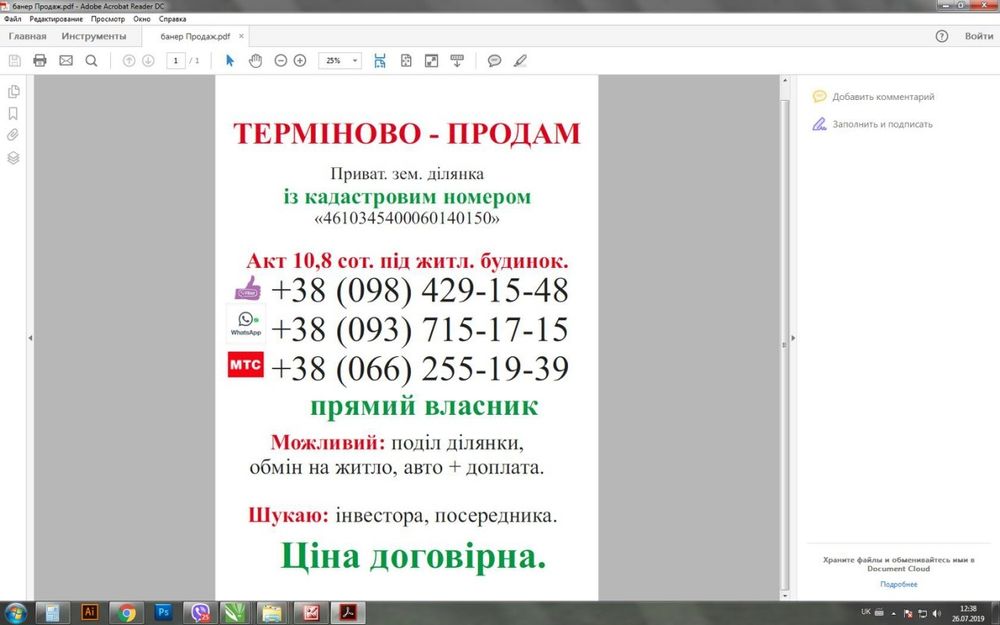
Task: Select the банер Продаж.pdf document tab
Action: pyautogui.click(x=195, y=36)
